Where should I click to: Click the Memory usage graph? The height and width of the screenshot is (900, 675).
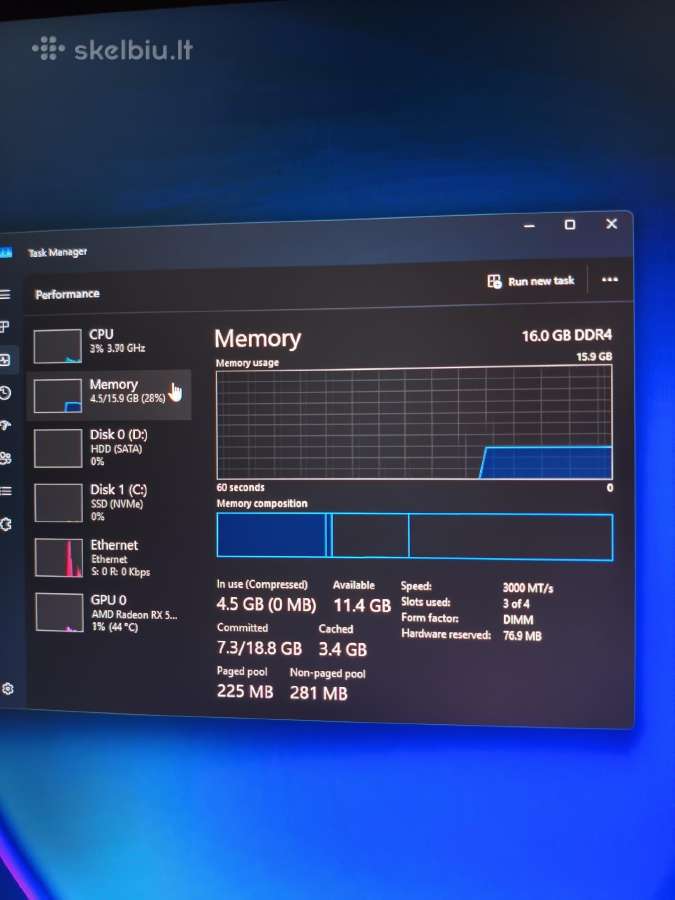414,424
